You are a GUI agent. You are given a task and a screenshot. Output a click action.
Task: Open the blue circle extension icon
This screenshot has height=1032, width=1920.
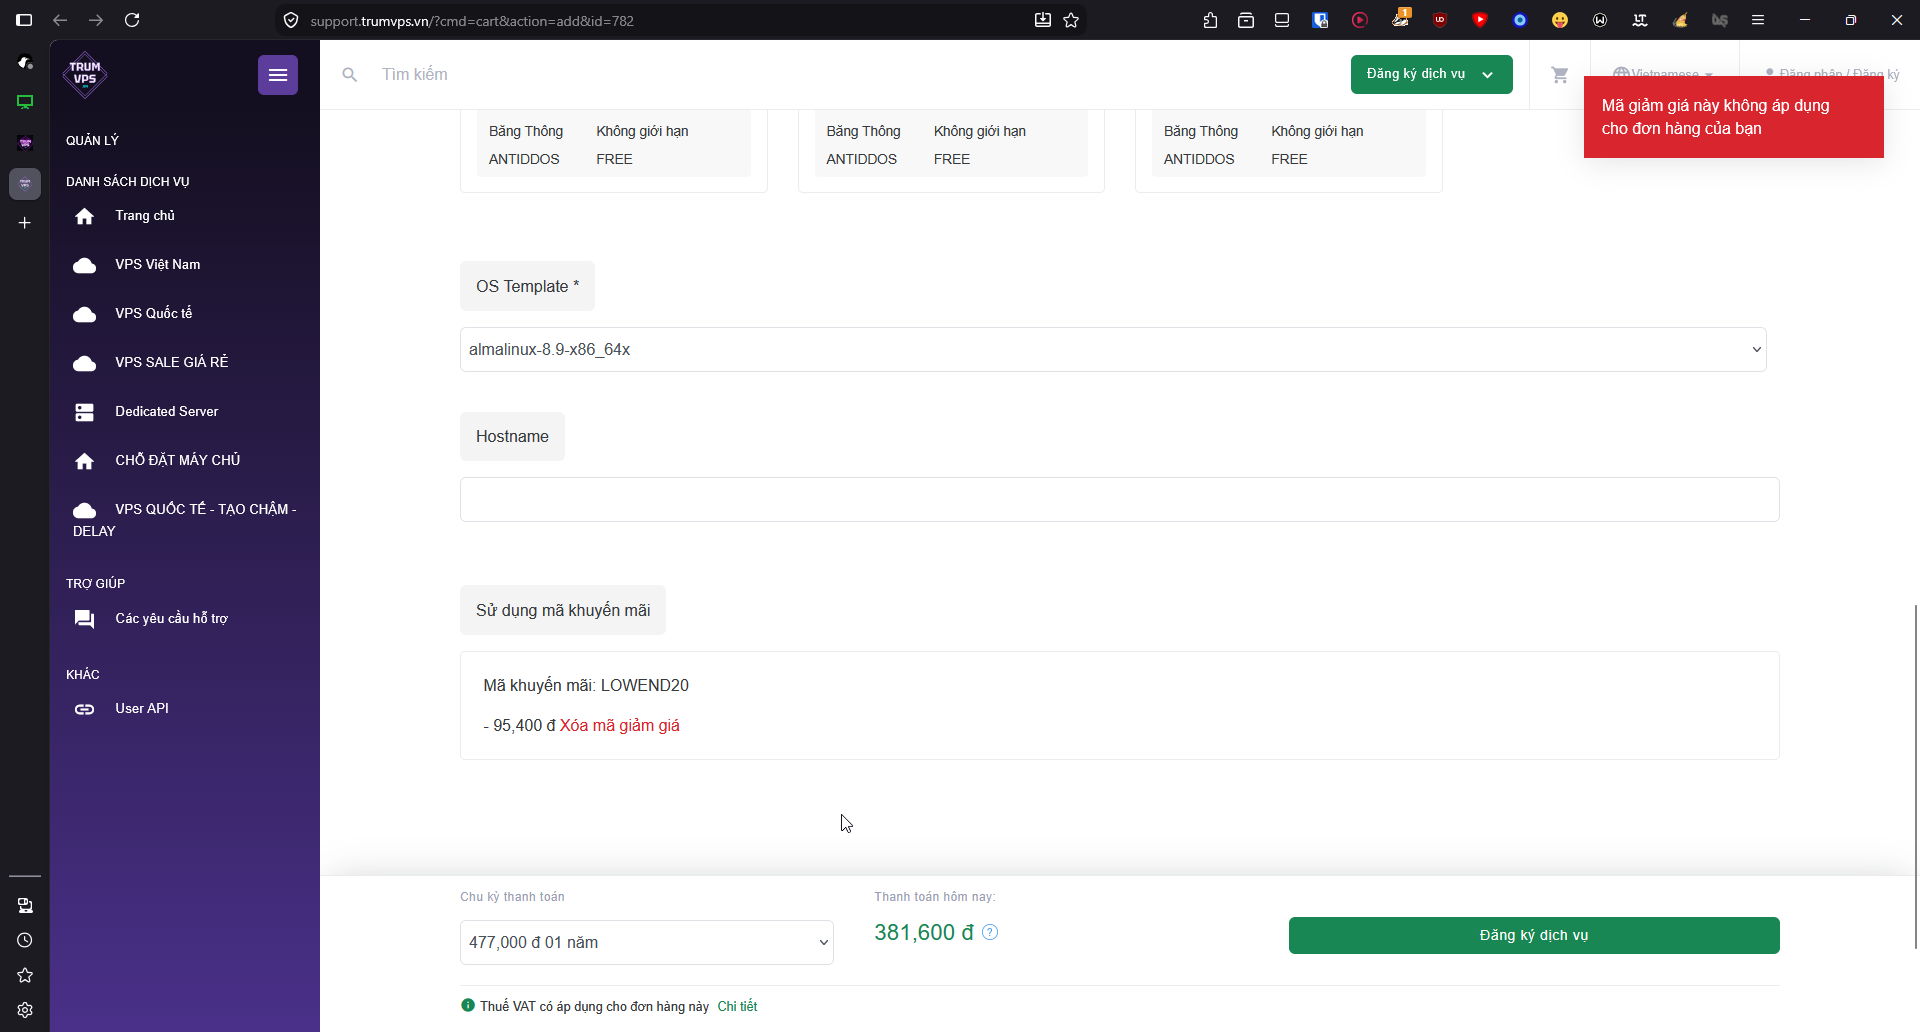click(1520, 20)
